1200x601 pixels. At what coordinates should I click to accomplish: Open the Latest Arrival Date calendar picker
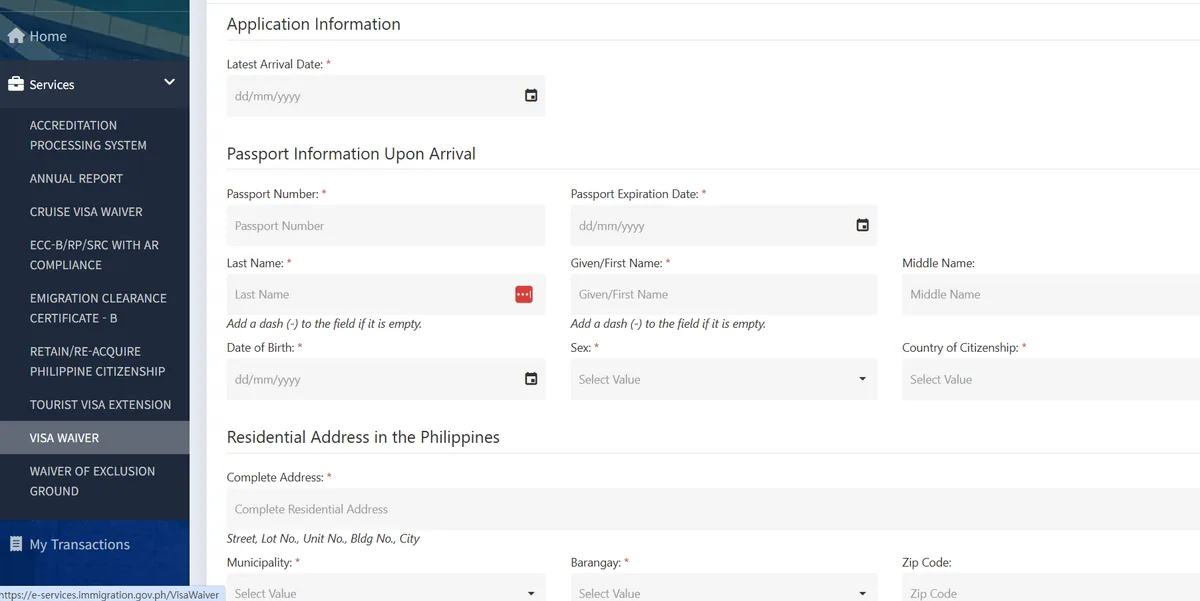531,96
